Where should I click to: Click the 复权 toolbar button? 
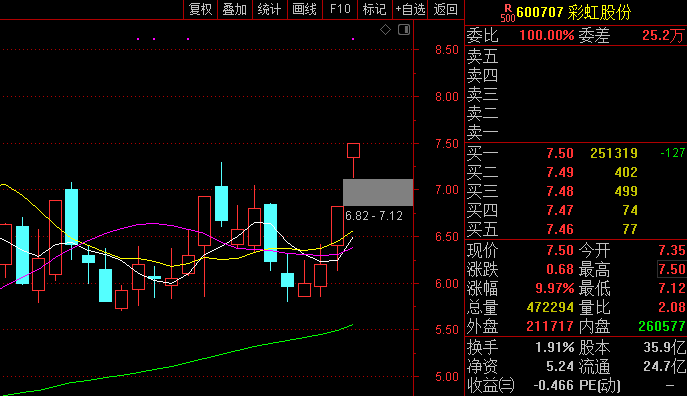[200, 9]
